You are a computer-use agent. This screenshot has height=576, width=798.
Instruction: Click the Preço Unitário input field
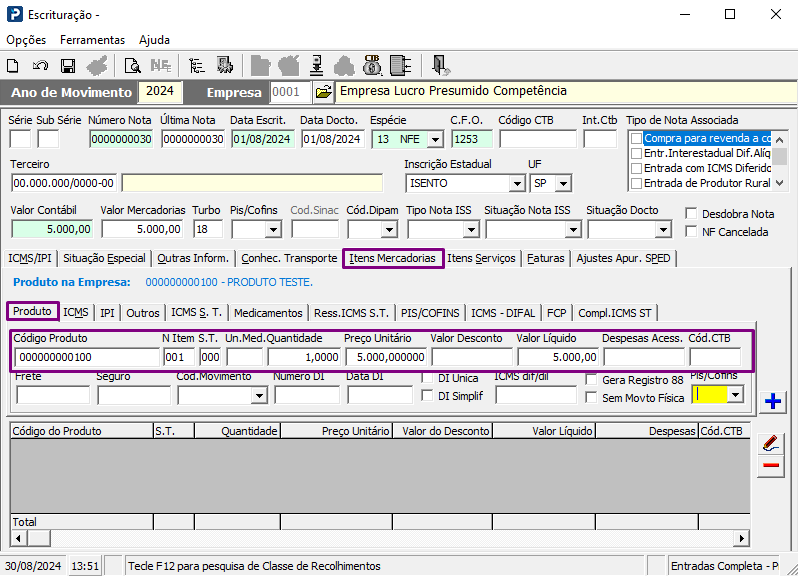click(384, 357)
